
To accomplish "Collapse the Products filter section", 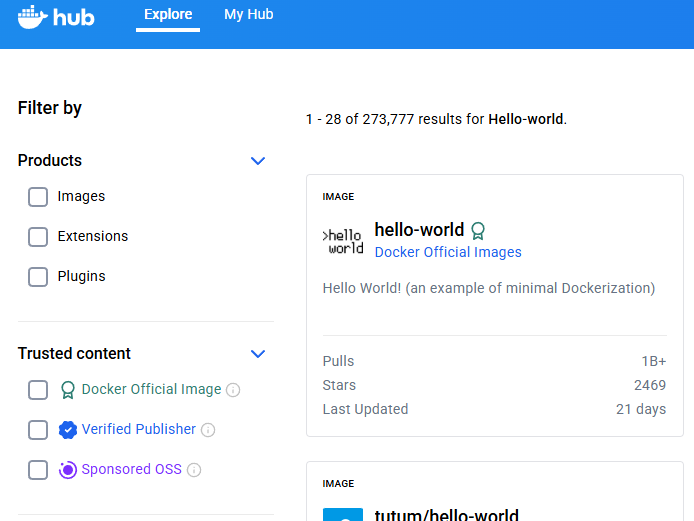I will (258, 161).
